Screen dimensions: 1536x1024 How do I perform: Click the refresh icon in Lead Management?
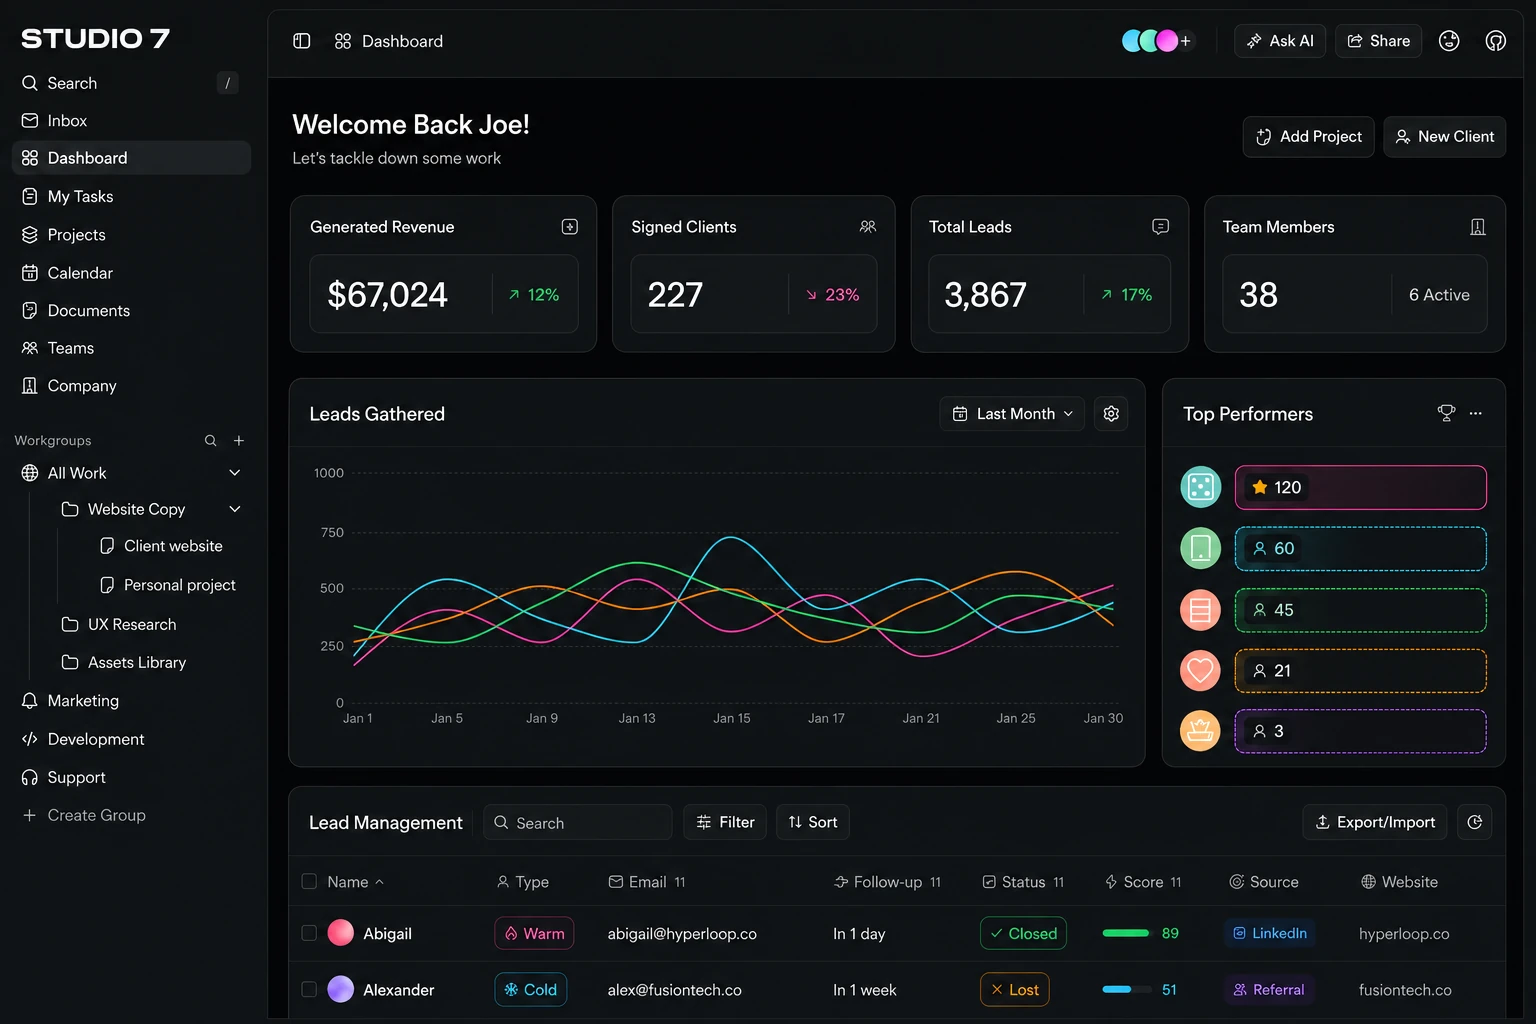(1475, 822)
